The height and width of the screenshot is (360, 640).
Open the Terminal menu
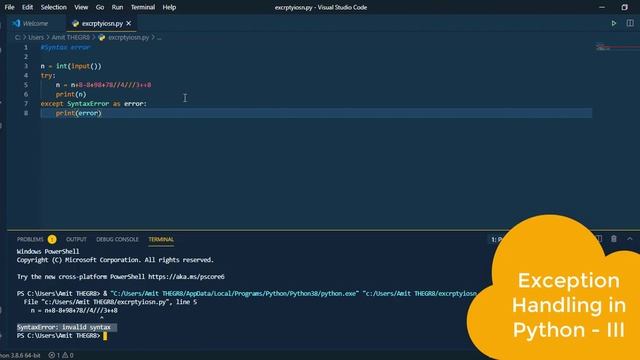pos(143,7)
